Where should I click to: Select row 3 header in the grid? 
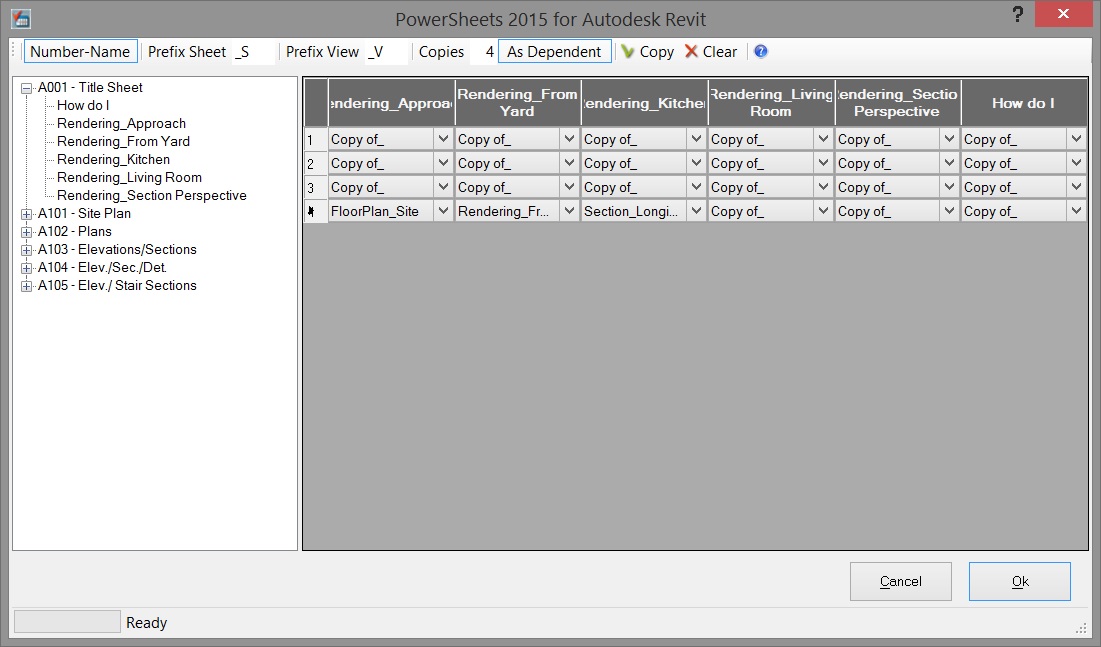coord(316,187)
